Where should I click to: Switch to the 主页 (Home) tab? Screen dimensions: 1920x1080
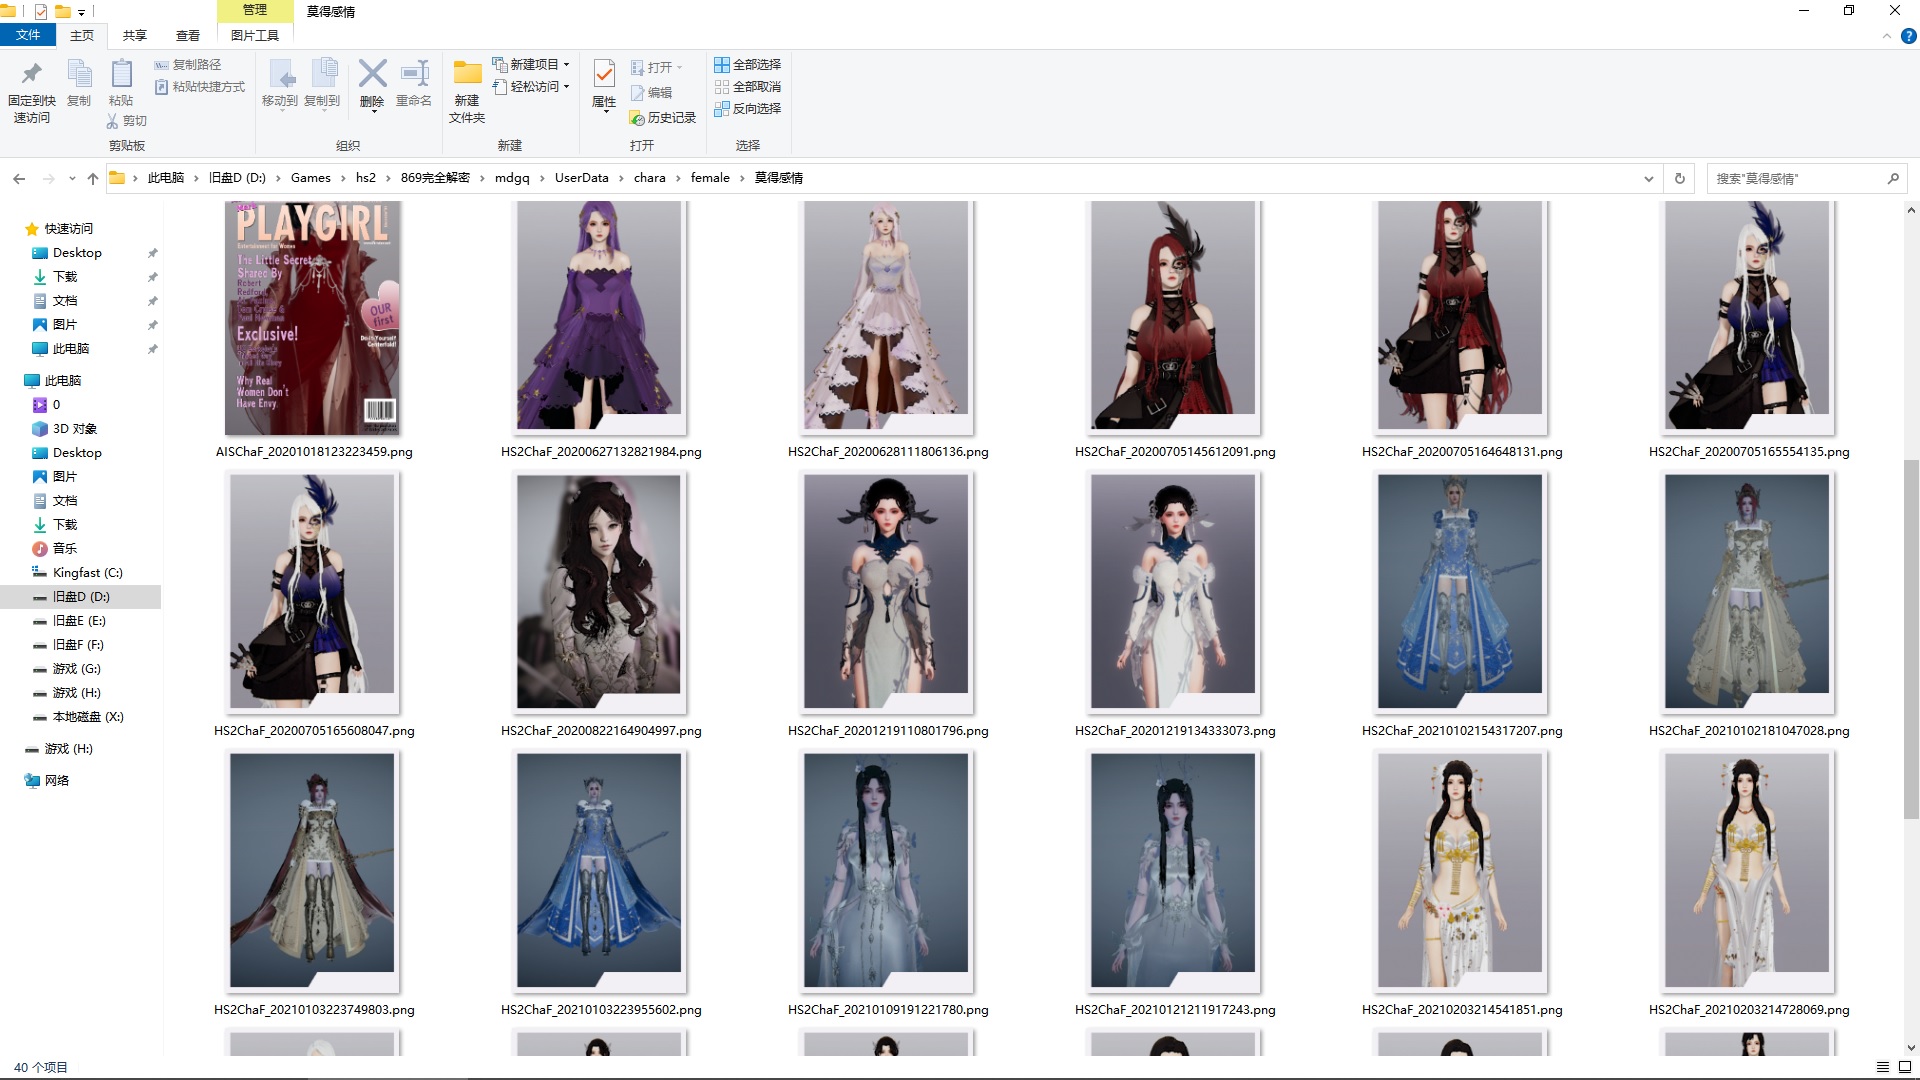point(82,35)
